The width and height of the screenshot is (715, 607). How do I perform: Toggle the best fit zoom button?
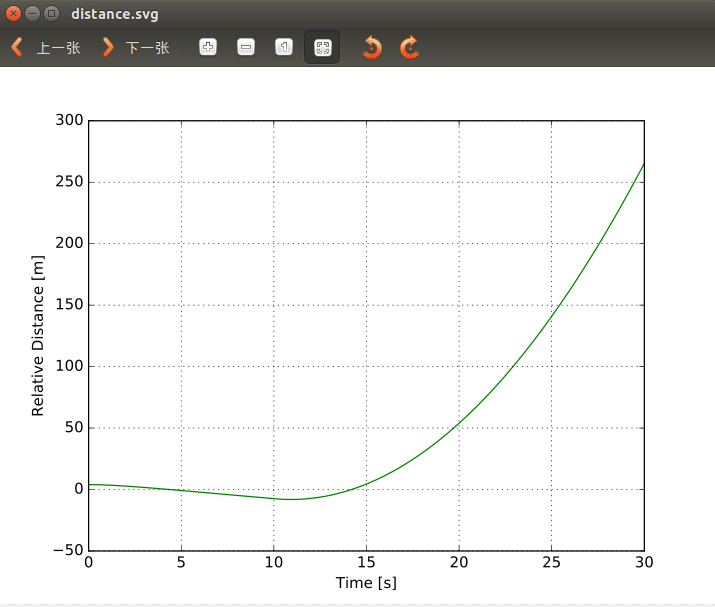[x=322, y=48]
